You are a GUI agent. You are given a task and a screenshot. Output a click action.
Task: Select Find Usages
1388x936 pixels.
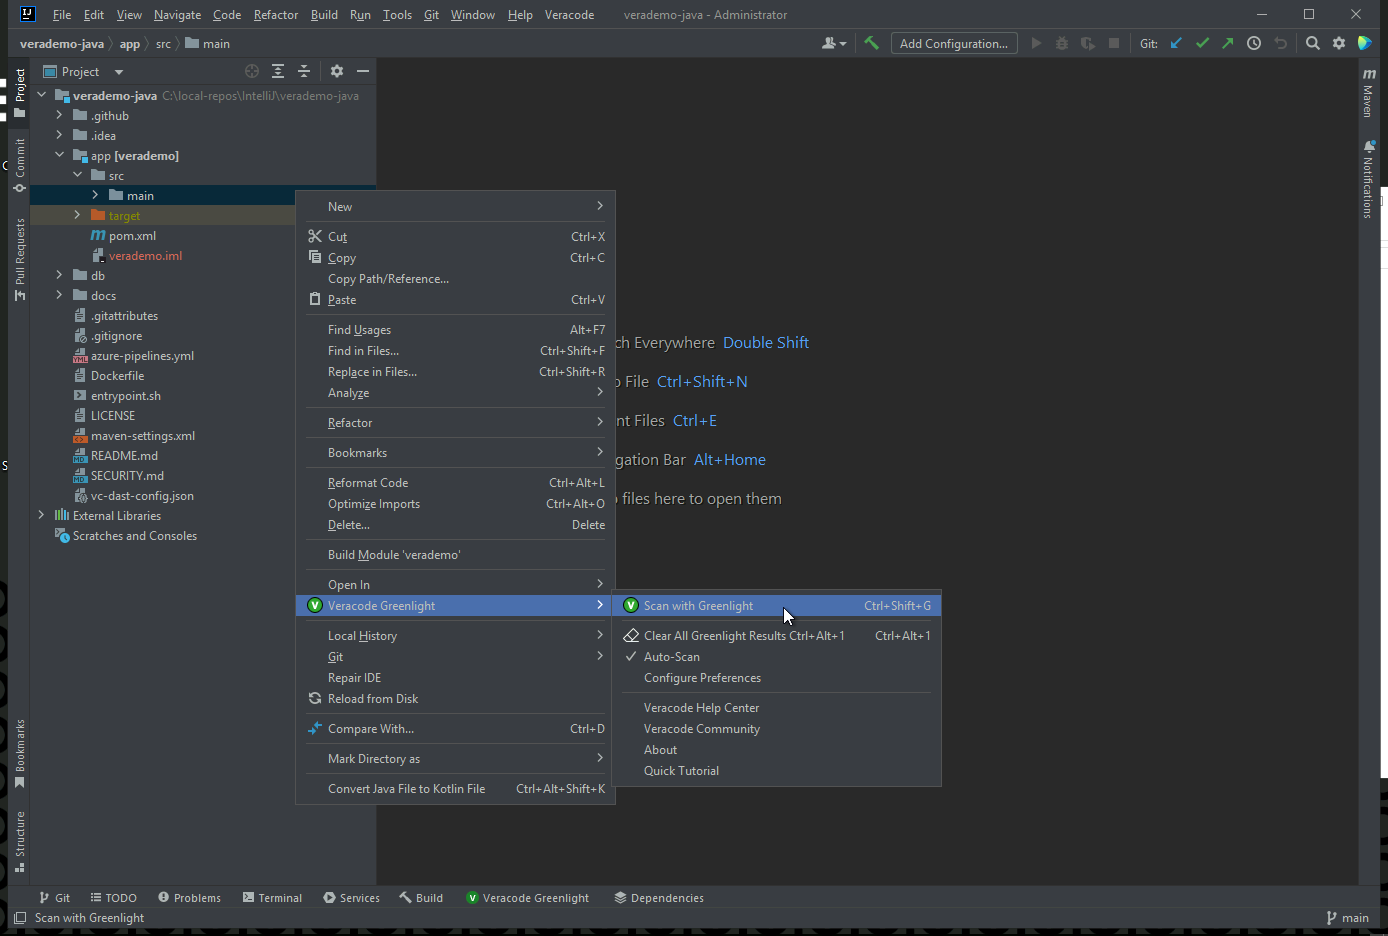(x=456, y=330)
